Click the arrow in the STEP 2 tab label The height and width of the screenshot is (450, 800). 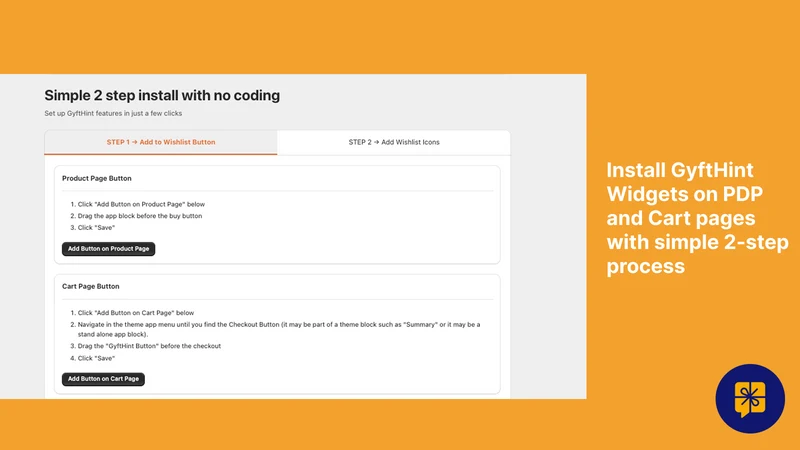point(377,142)
